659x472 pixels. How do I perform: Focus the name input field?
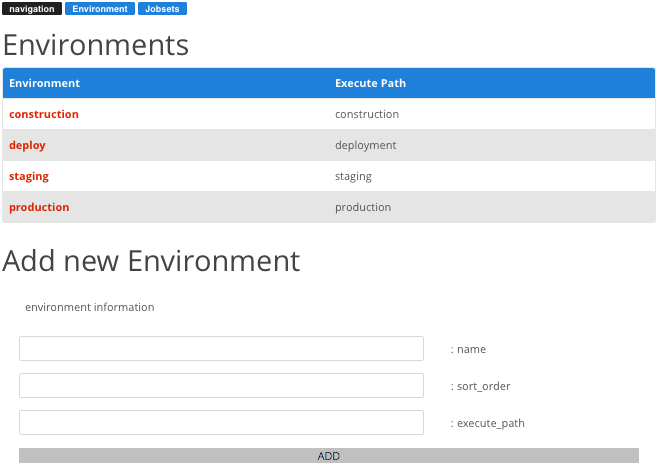221,348
